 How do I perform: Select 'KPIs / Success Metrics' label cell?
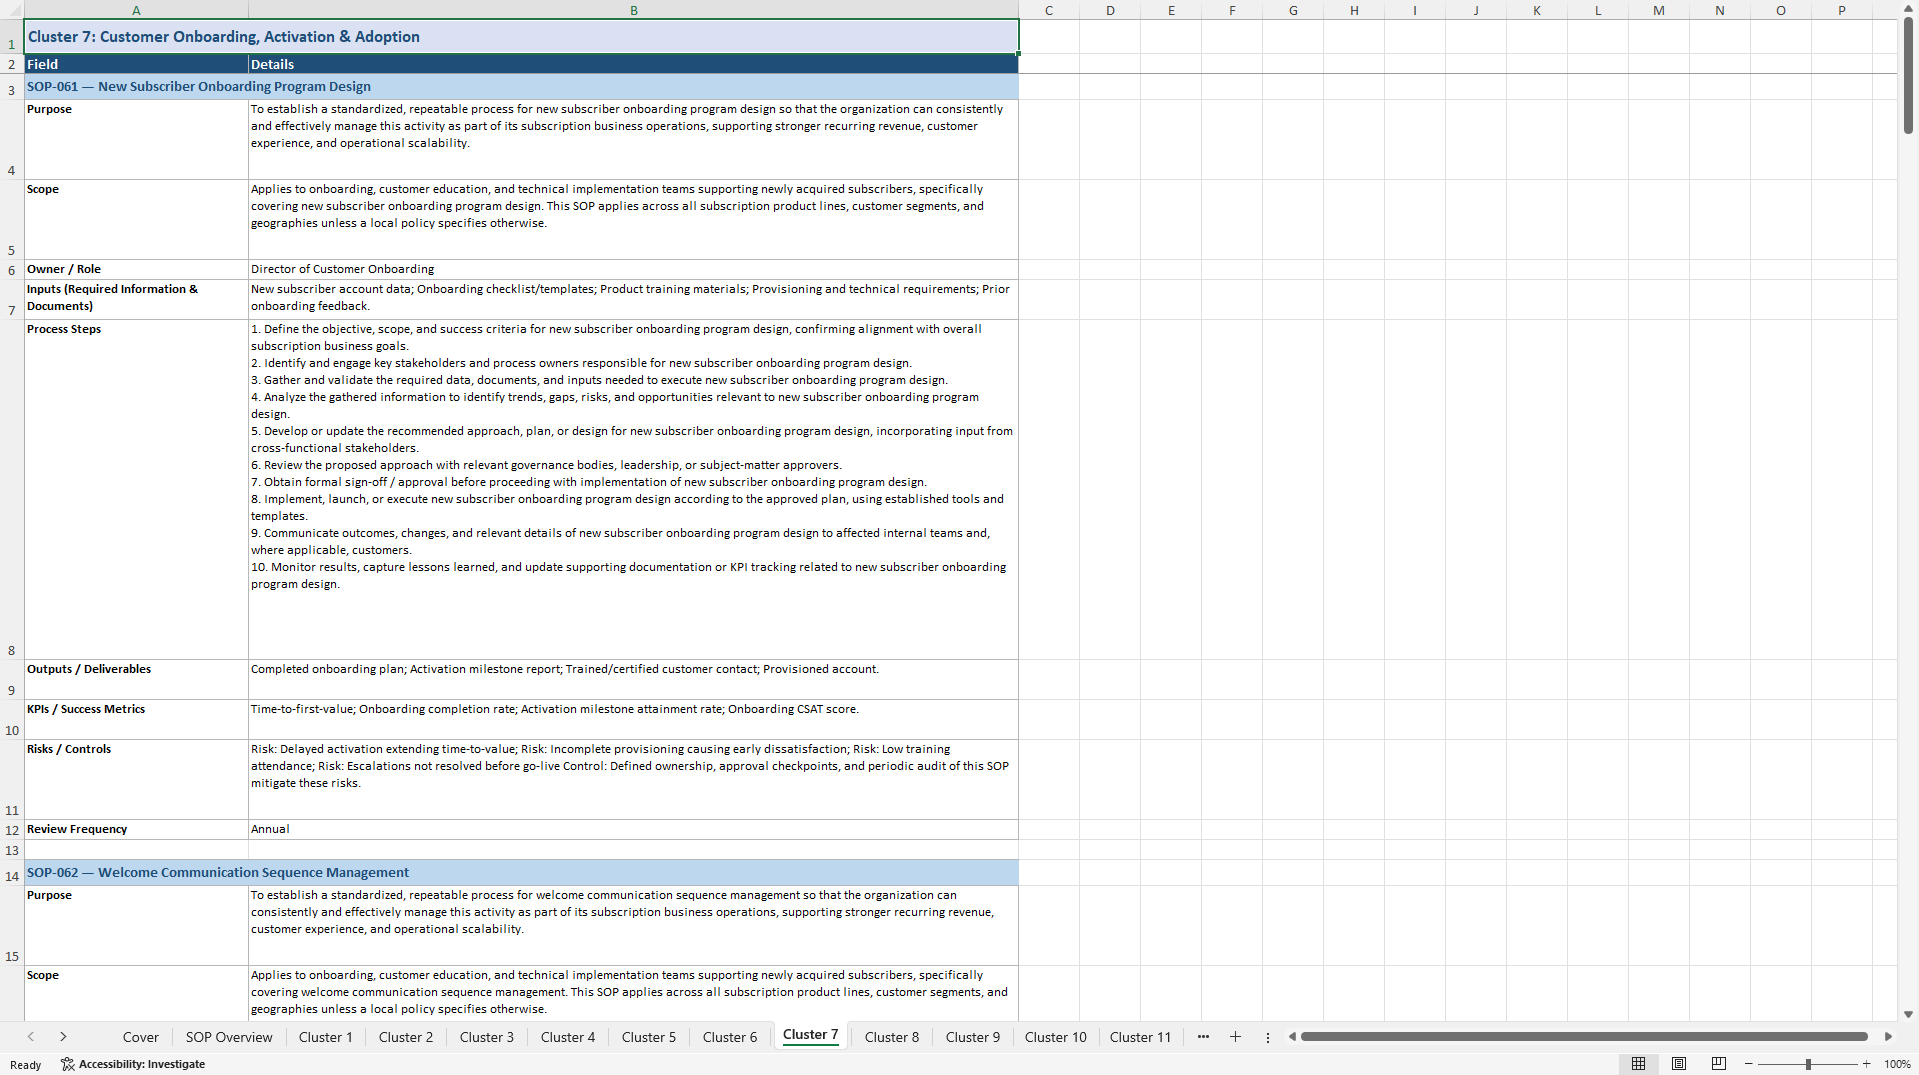click(x=136, y=719)
